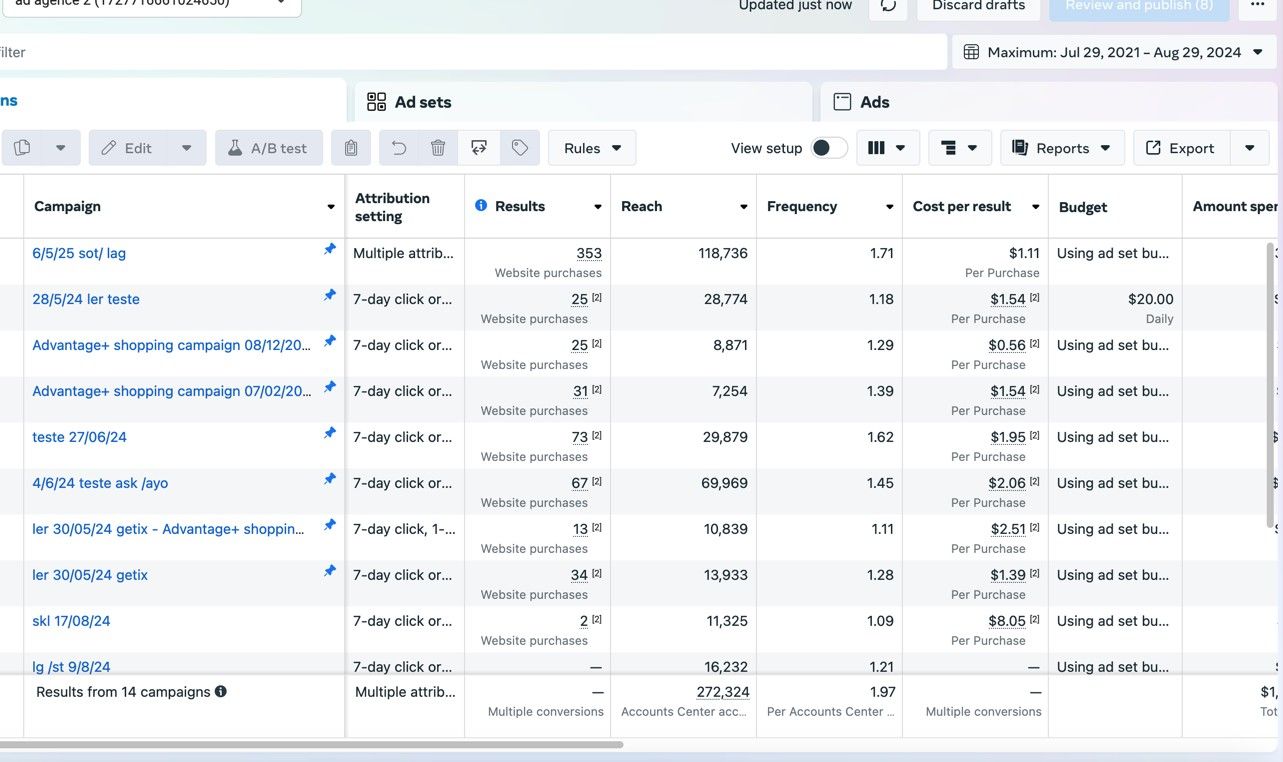
Task: Click the refresh icon near Updated just now
Action: pos(888,6)
